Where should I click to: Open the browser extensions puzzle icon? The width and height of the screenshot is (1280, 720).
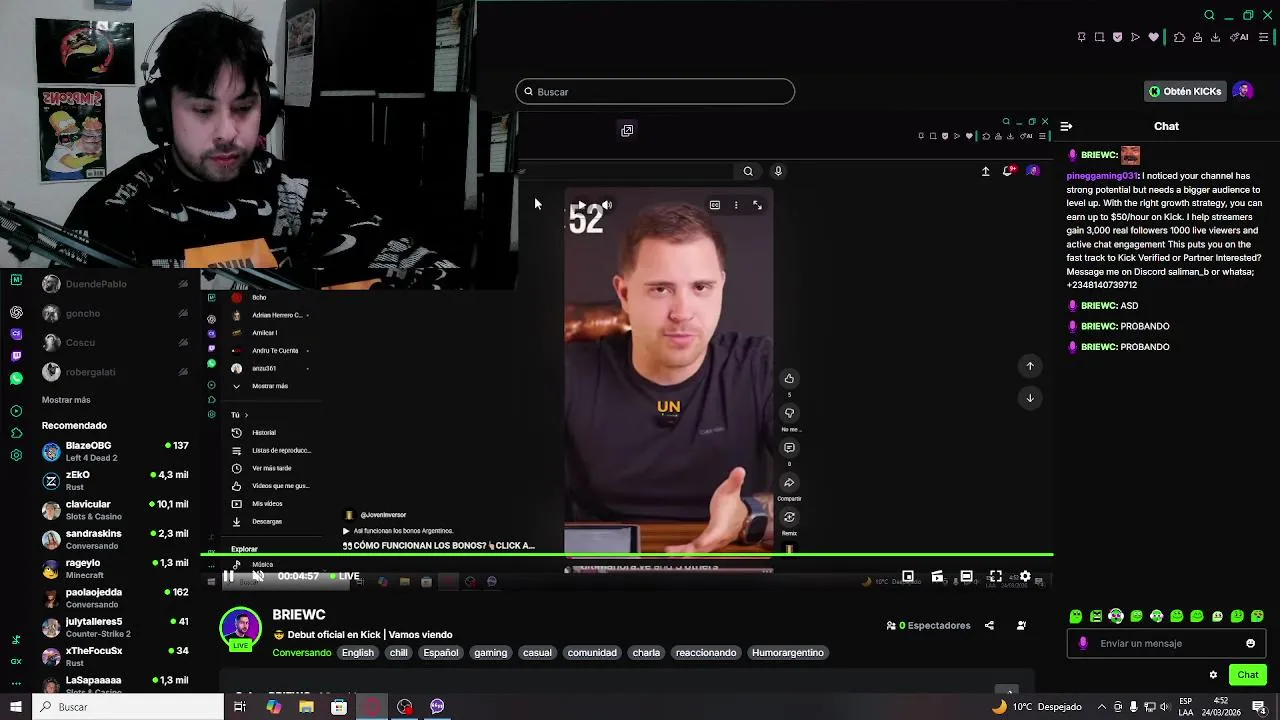tap(1179, 37)
